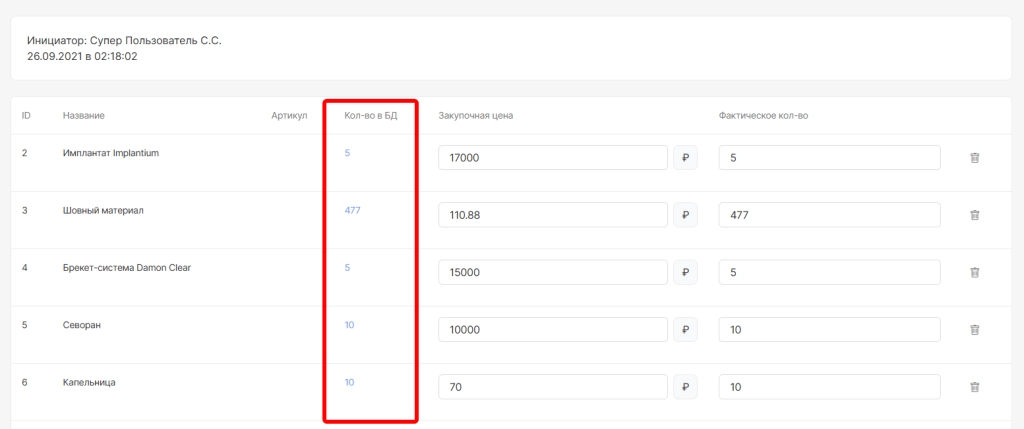
Task: Click the Закупочная цена column header
Action: click(475, 116)
